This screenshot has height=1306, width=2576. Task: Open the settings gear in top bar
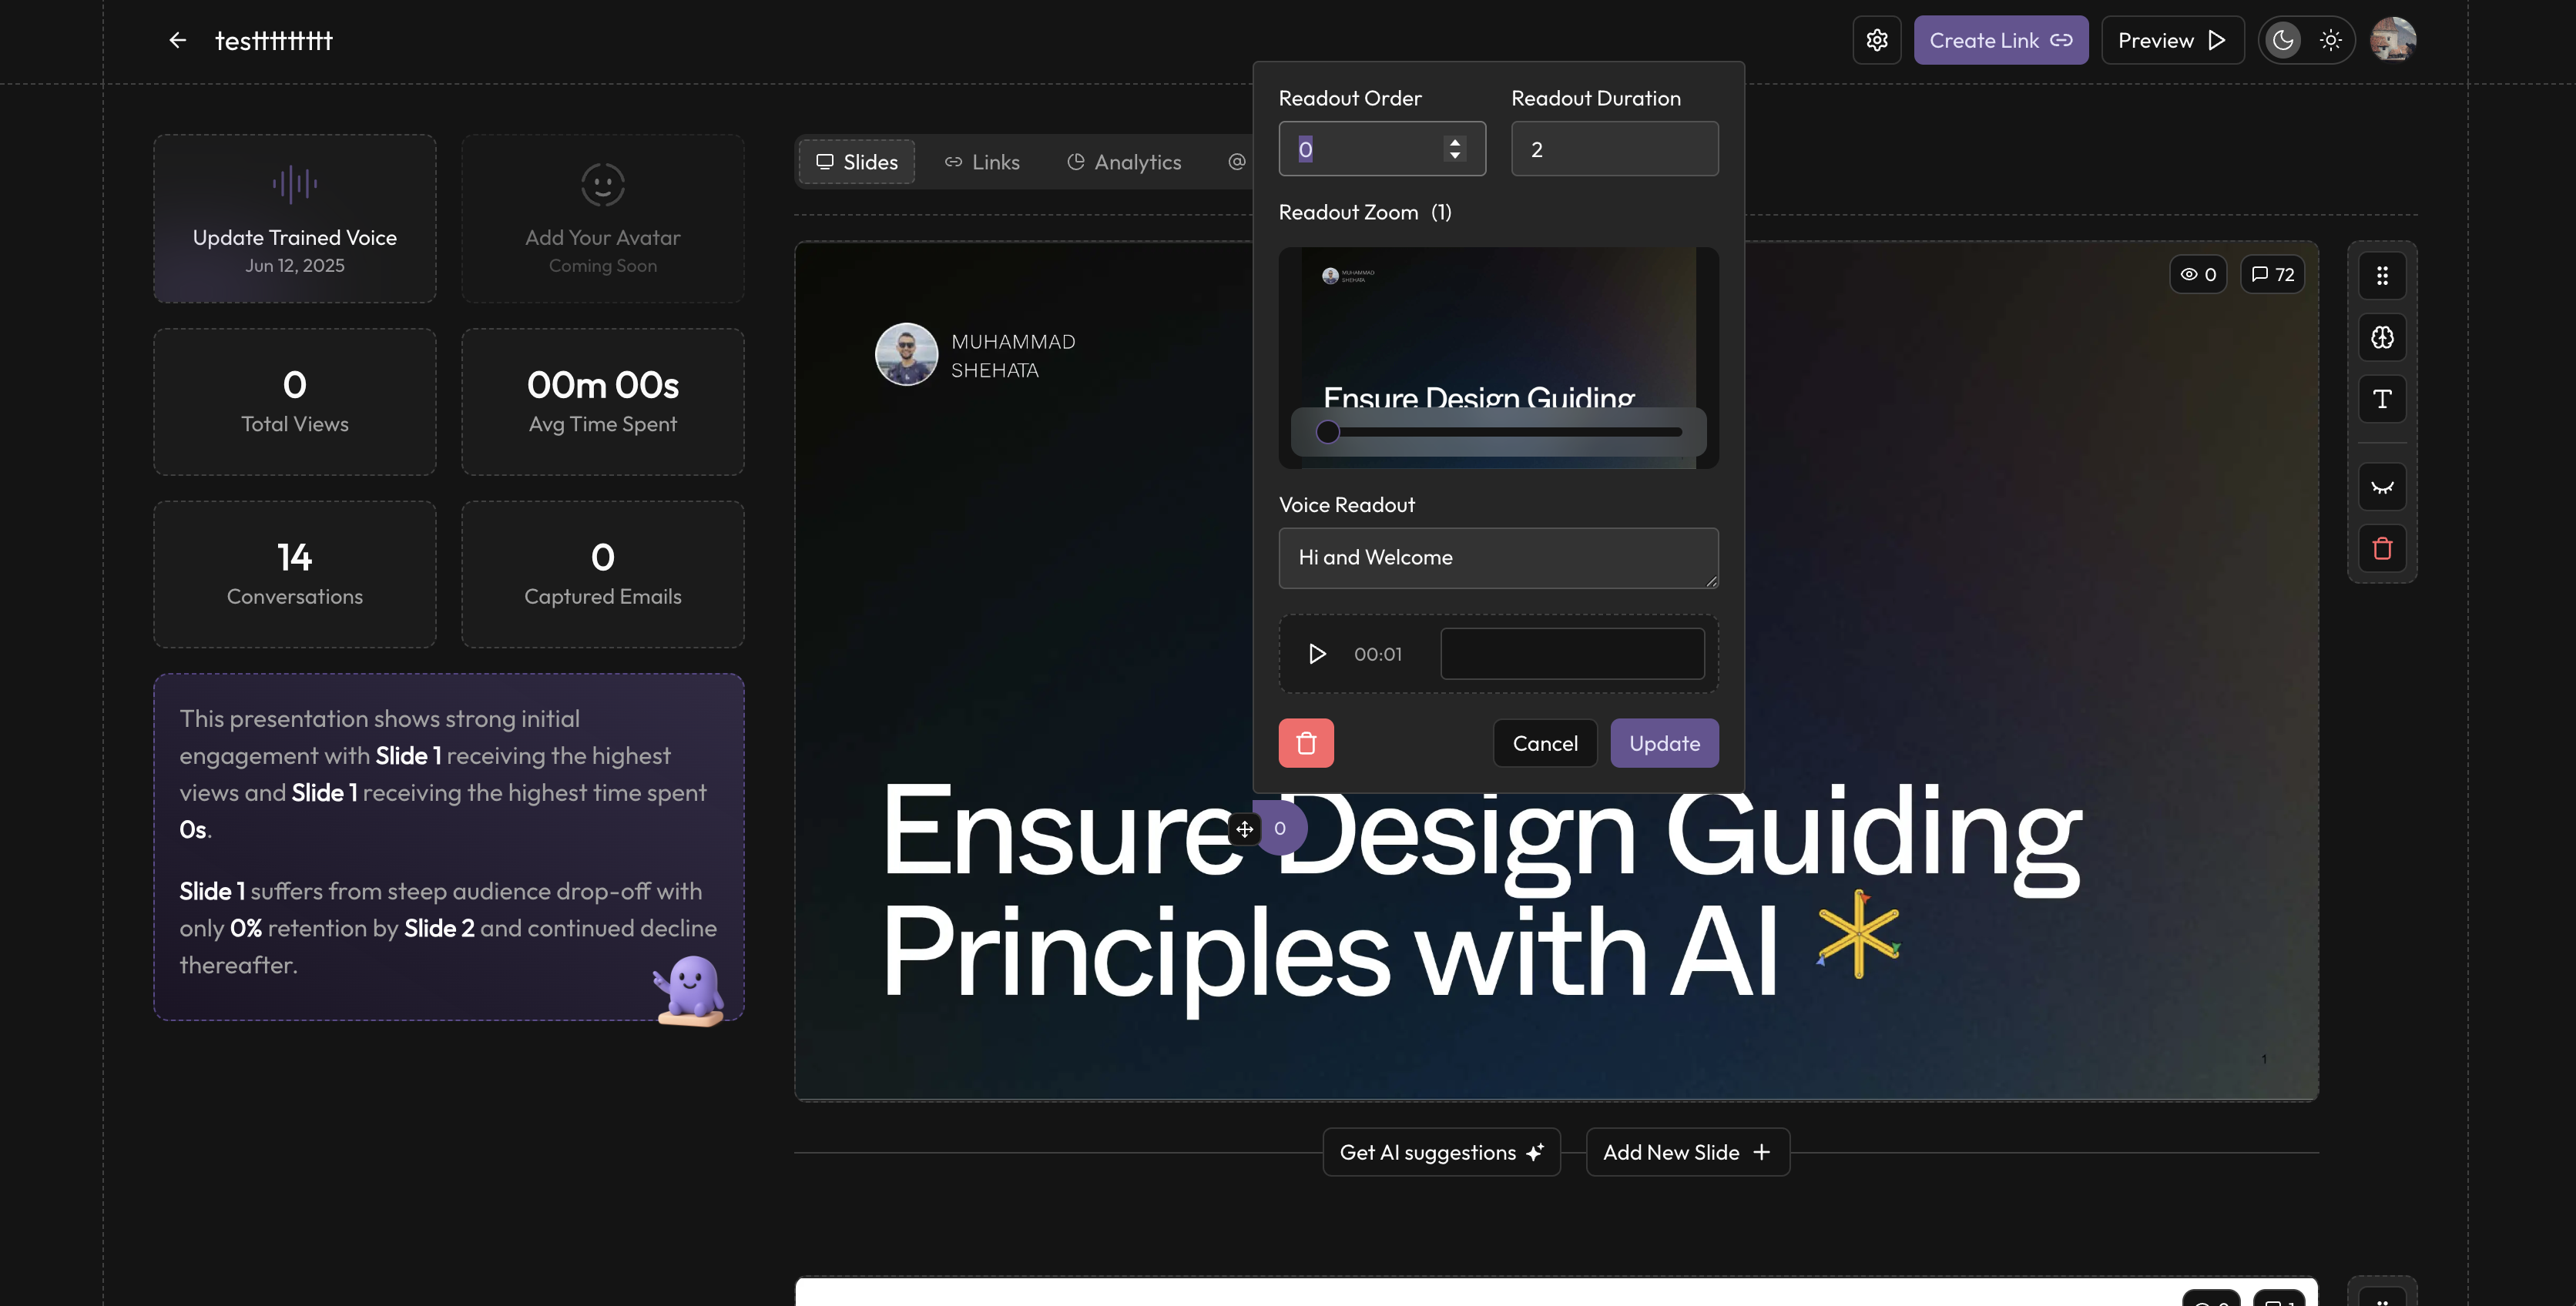click(1876, 40)
